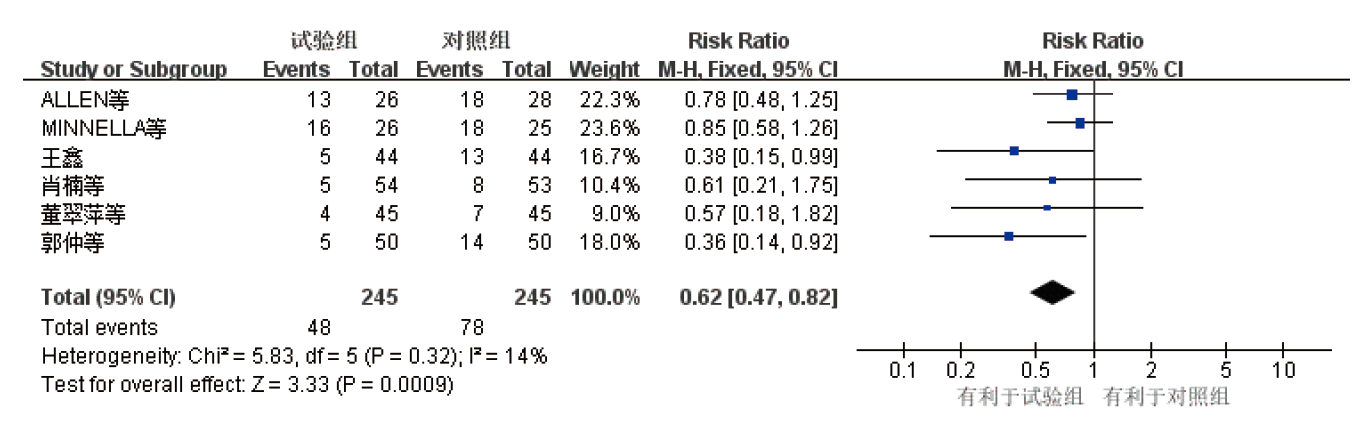Click the lowest blue square in forest plot
The height and width of the screenshot is (424, 1368).
1008,236
